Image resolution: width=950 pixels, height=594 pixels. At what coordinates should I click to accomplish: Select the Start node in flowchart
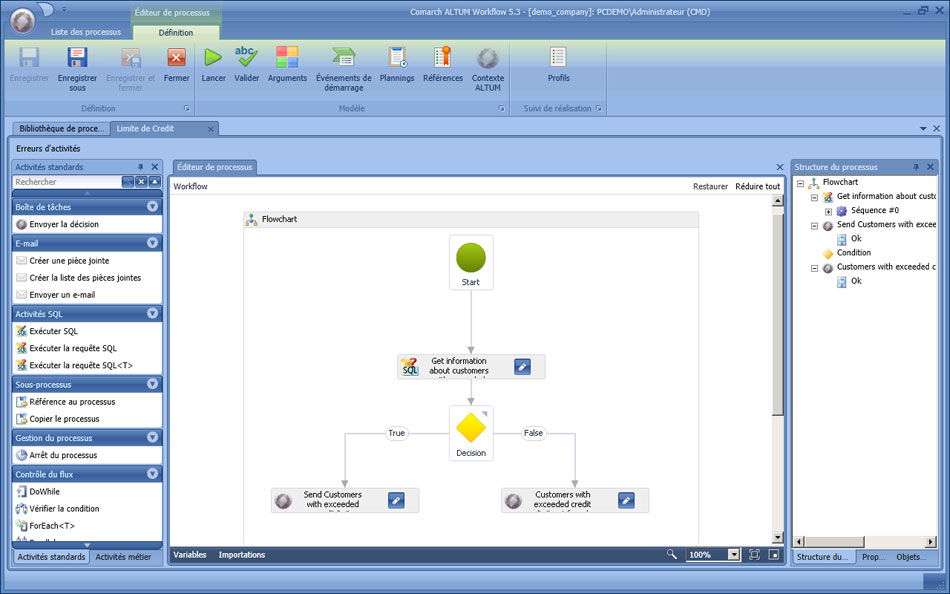471,262
